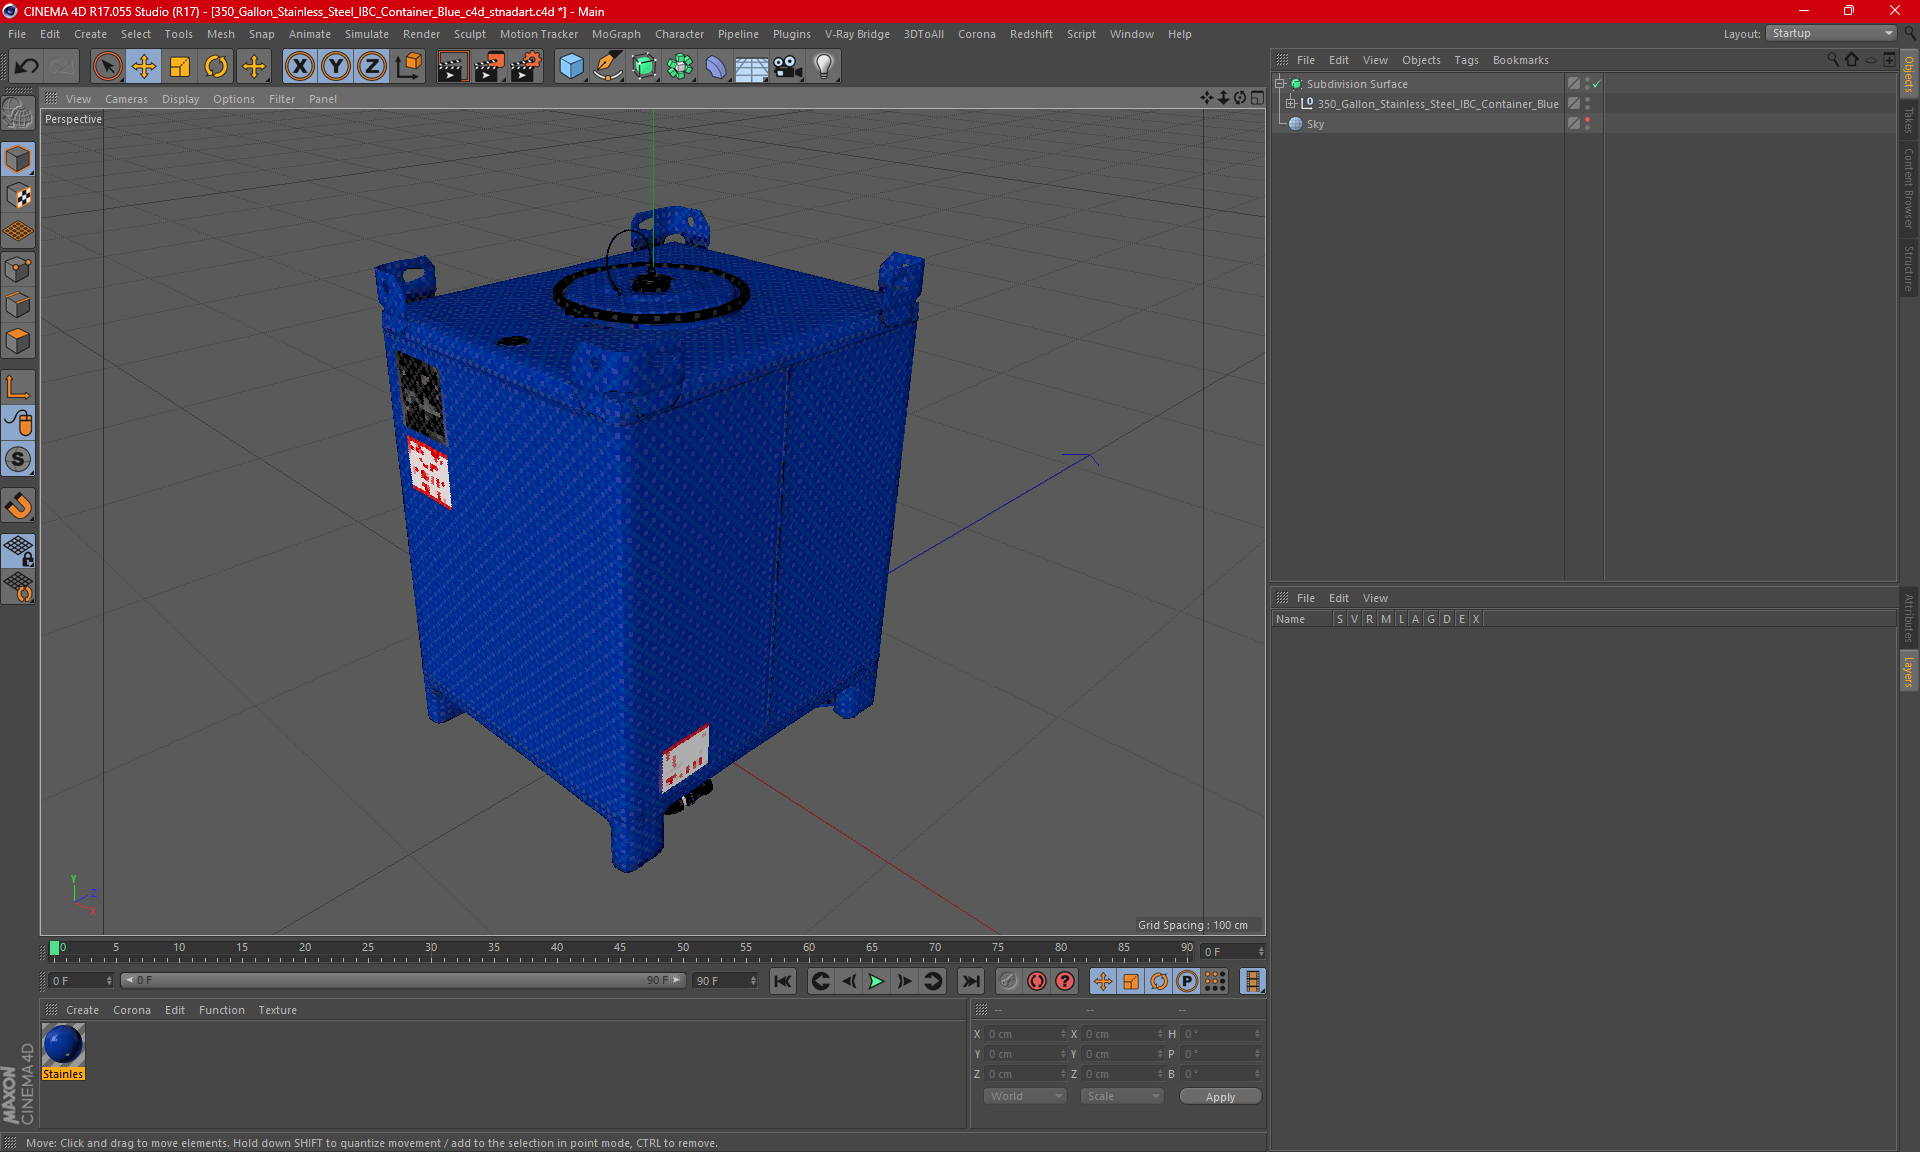
Task: Go to start of animation
Action: click(x=783, y=981)
